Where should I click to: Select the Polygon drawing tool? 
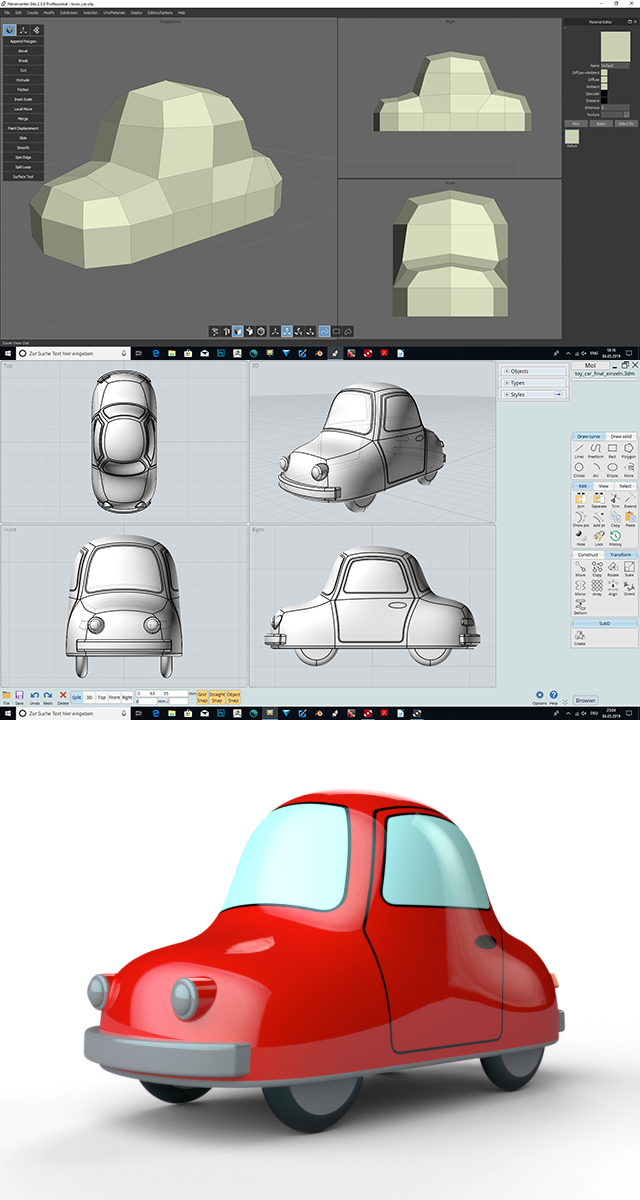tap(628, 452)
